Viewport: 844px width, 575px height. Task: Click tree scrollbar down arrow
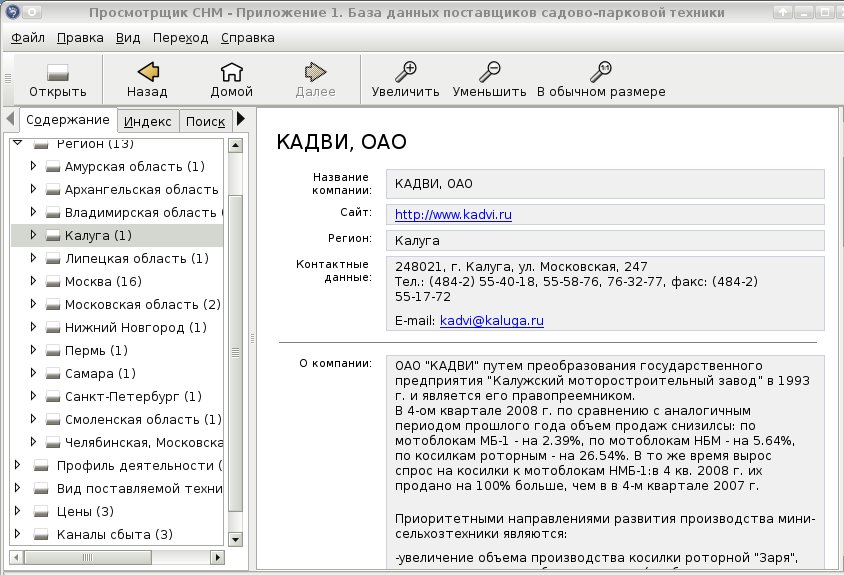click(x=235, y=539)
